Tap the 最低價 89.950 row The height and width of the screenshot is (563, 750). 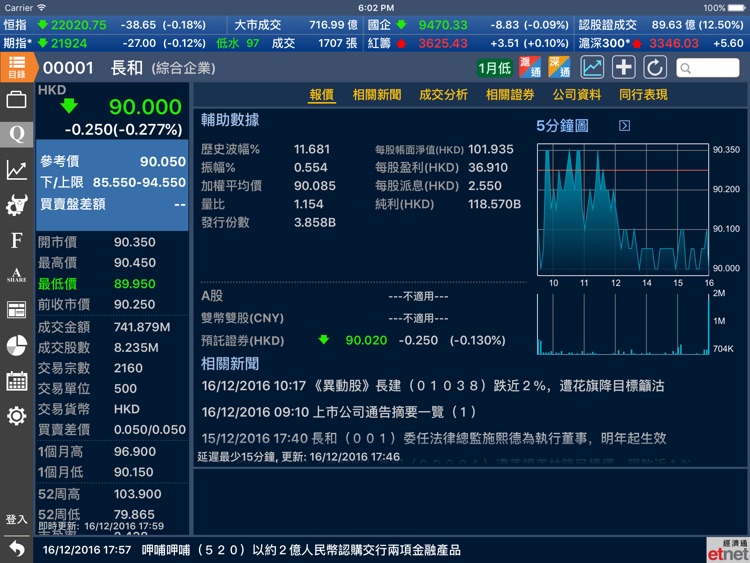(112, 284)
